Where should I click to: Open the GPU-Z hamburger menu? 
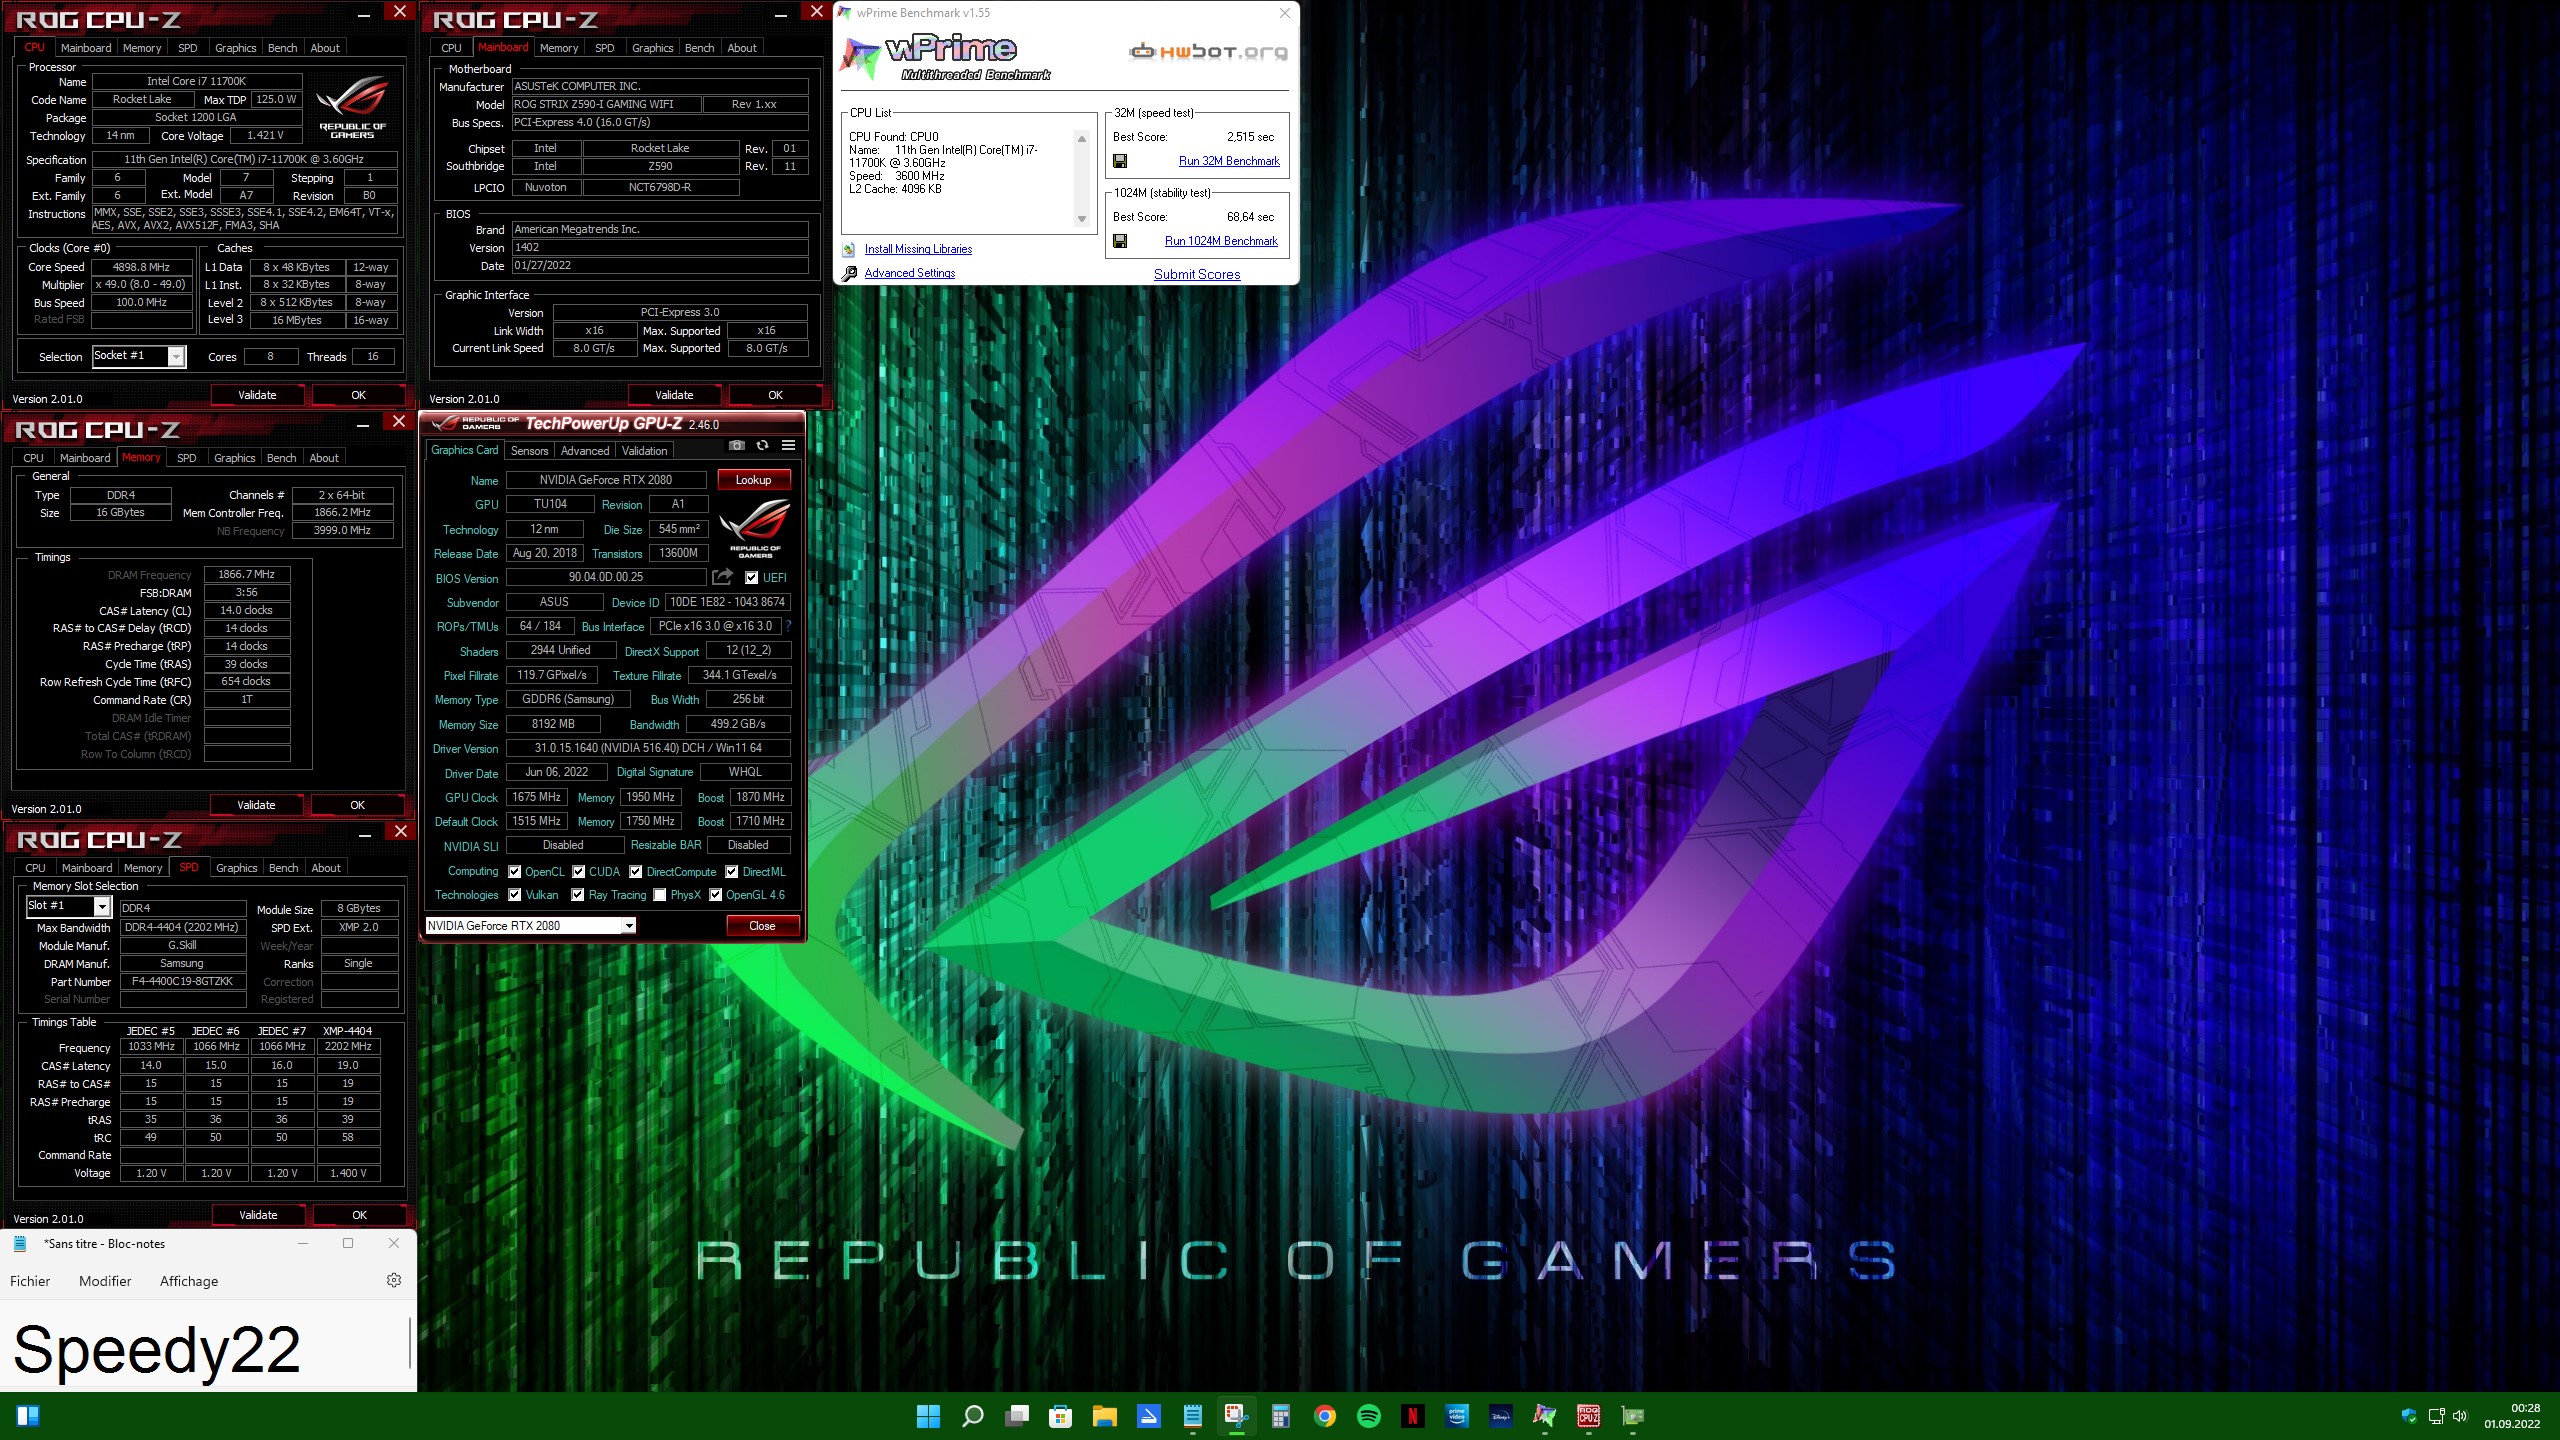tap(788, 446)
